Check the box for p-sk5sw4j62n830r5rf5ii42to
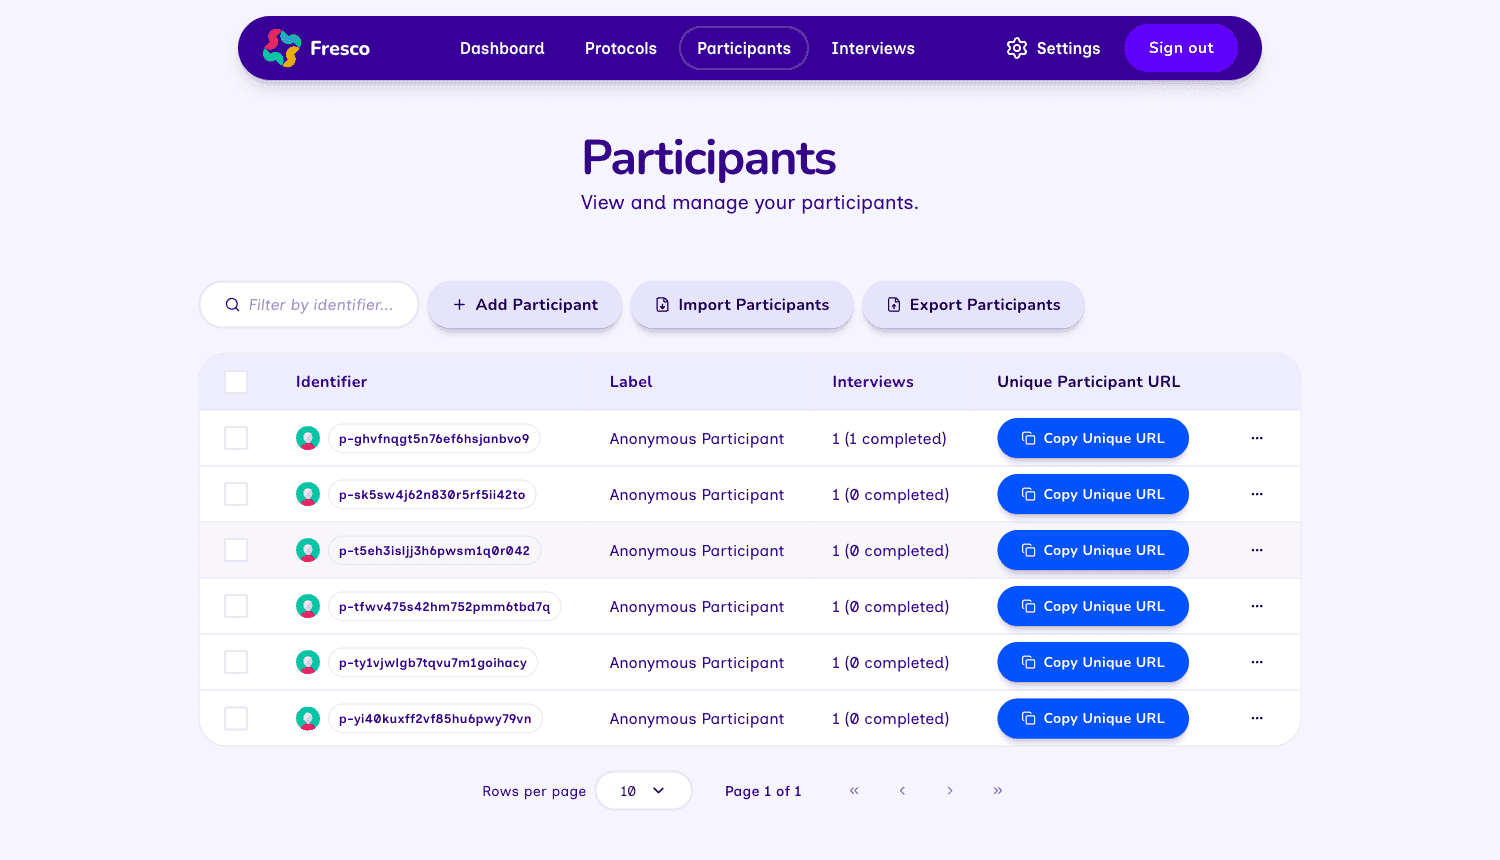 pyautogui.click(x=236, y=494)
